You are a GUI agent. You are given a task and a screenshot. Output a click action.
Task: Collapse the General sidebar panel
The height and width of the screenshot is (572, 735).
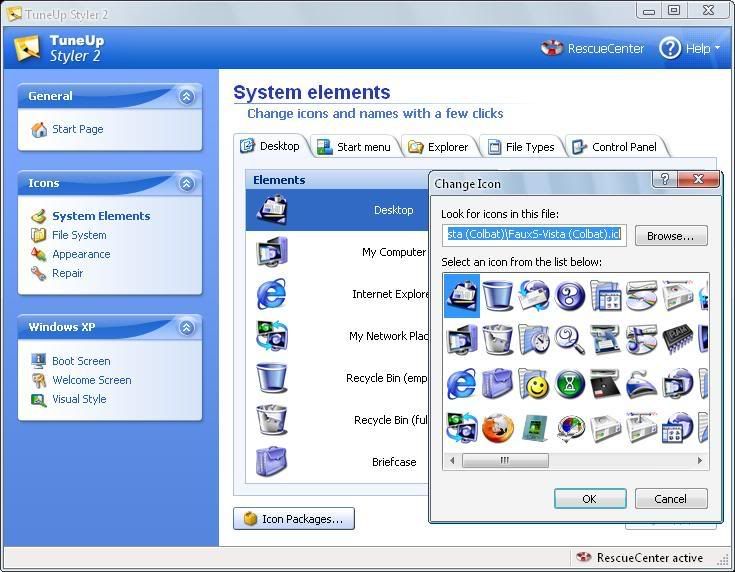tap(186, 97)
